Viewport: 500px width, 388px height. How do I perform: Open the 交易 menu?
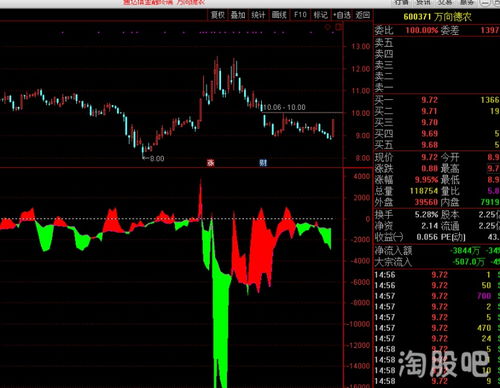point(445,2)
